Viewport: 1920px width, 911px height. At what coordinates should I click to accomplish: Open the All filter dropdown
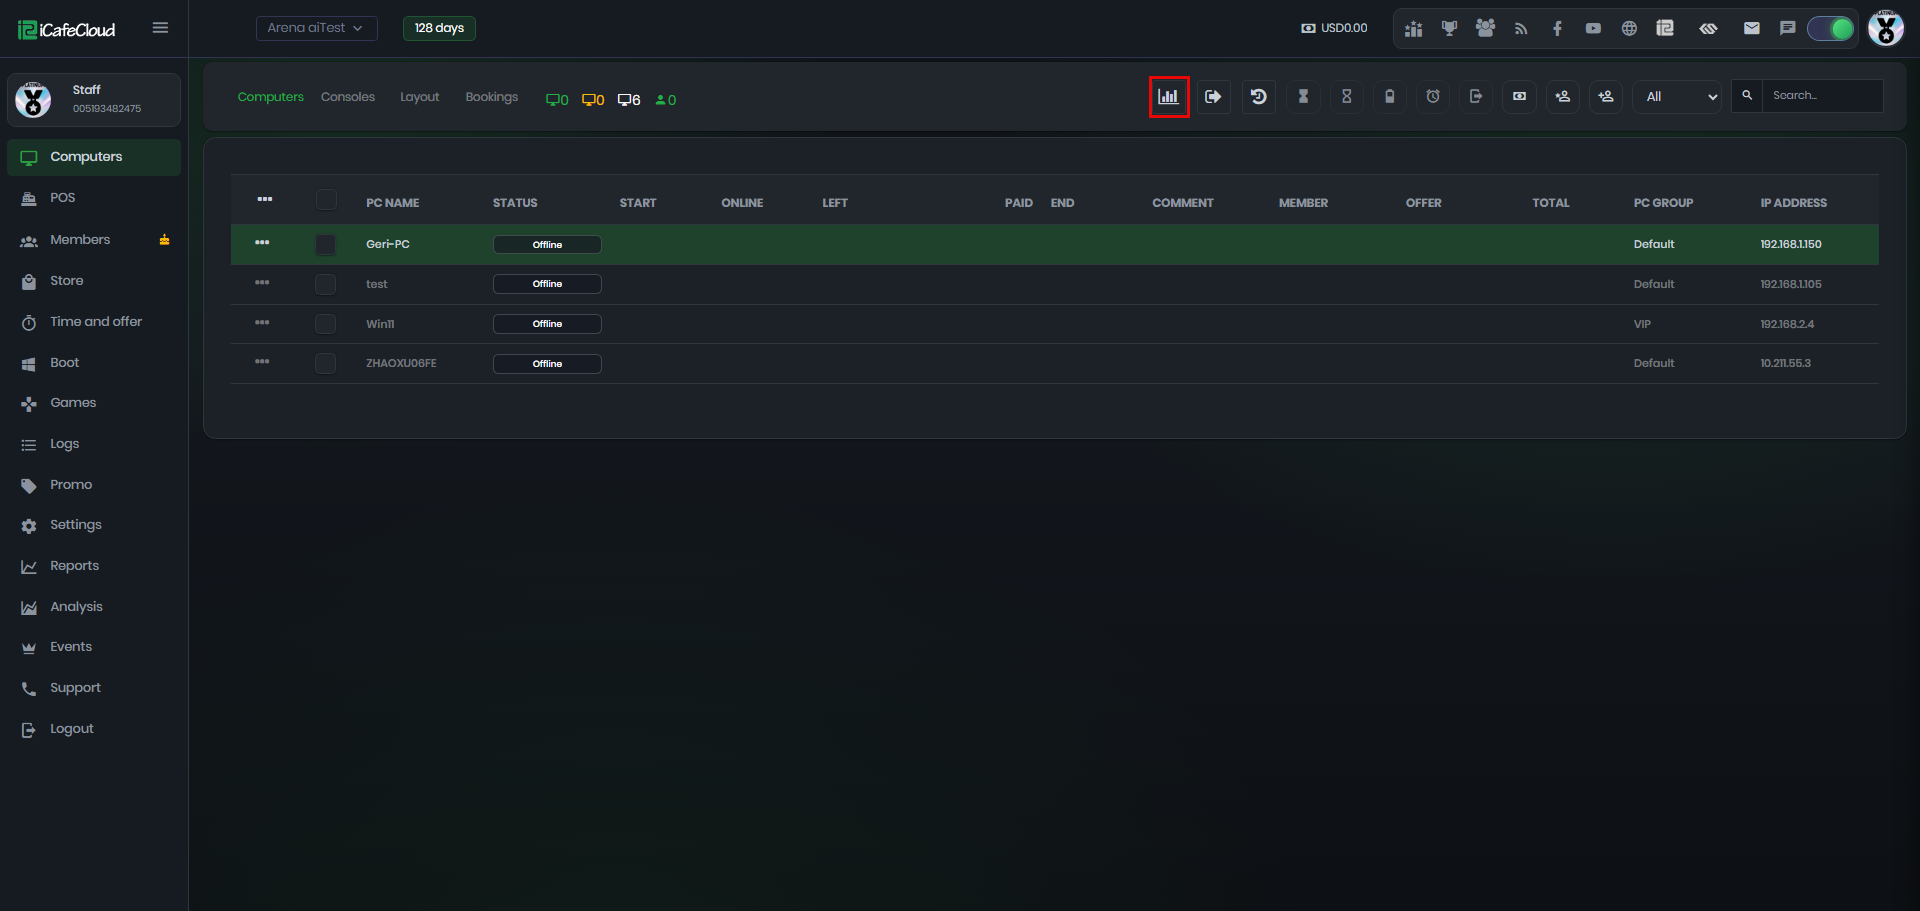pyautogui.click(x=1677, y=97)
